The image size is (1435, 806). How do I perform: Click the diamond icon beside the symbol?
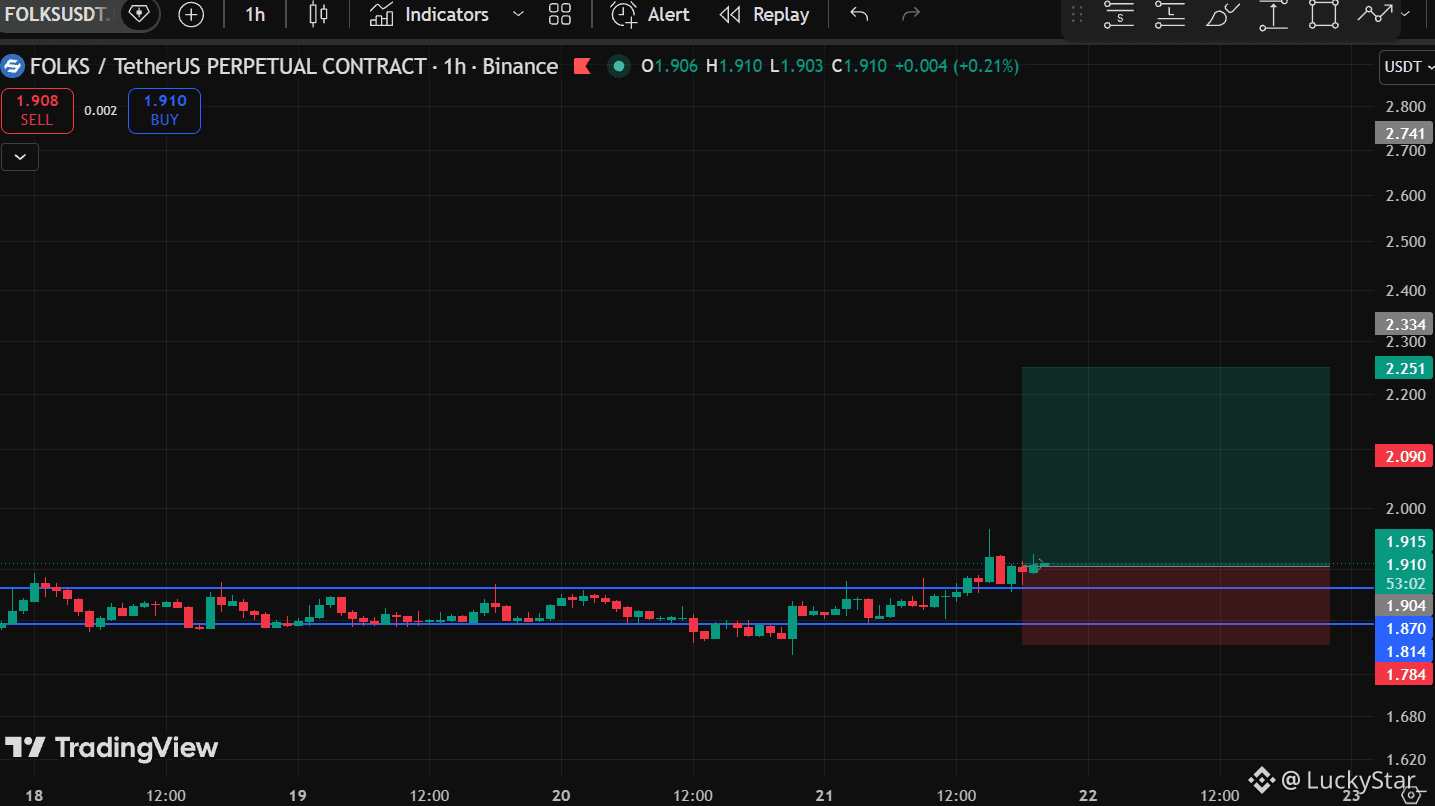(138, 14)
